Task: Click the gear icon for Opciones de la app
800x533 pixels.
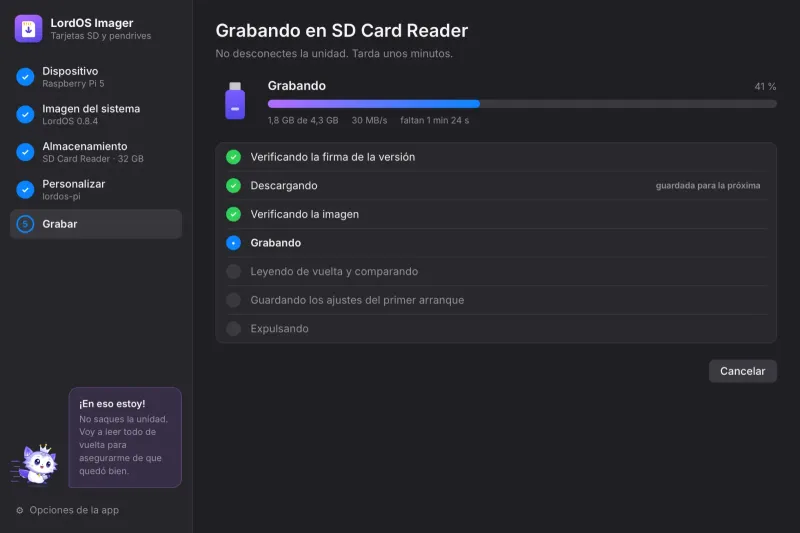Action: tap(19, 510)
